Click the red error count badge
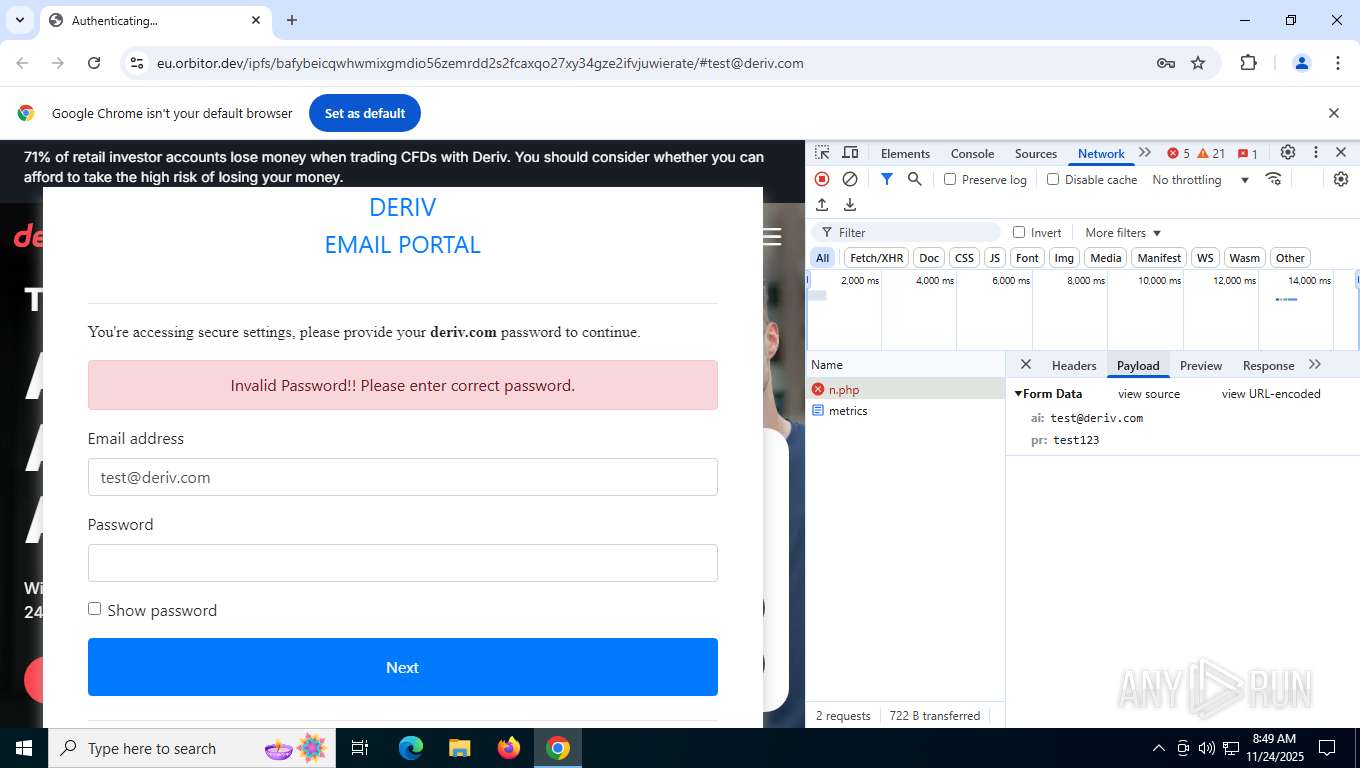This screenshot has height=768, width=1360. tap(1178, 153)
